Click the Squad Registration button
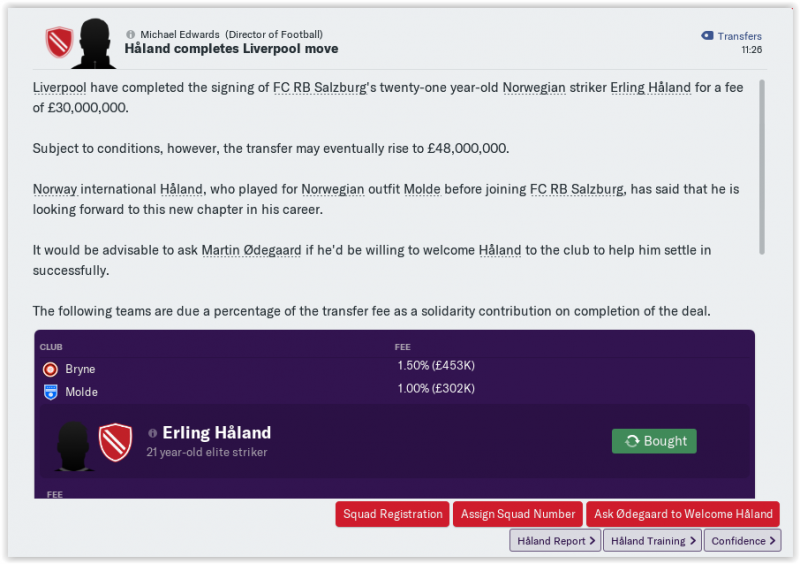This screenshot has width=800, height=564. [x=392, y=514]
